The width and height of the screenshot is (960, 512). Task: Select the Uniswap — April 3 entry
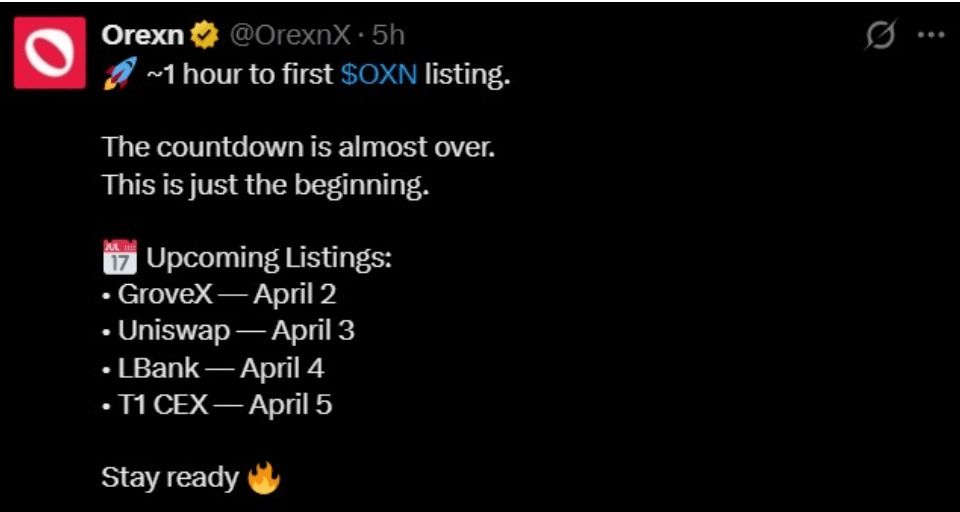(236, 331)
